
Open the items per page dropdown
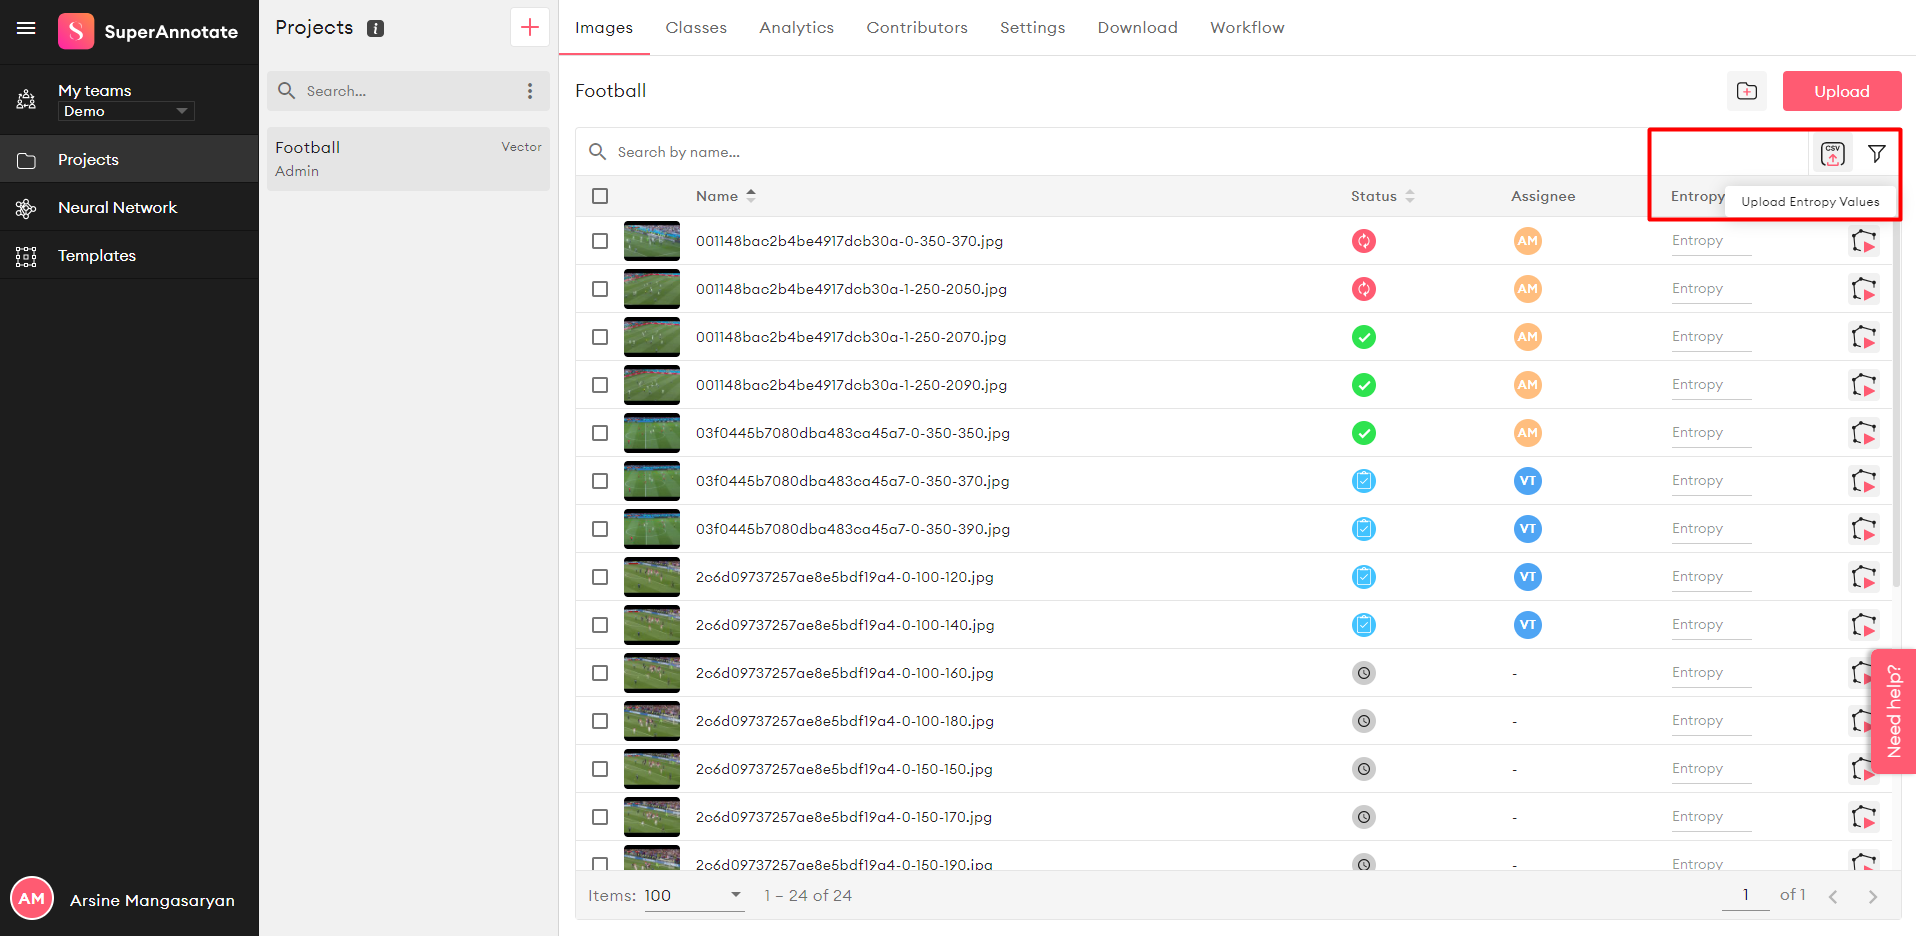pos(694,896)
